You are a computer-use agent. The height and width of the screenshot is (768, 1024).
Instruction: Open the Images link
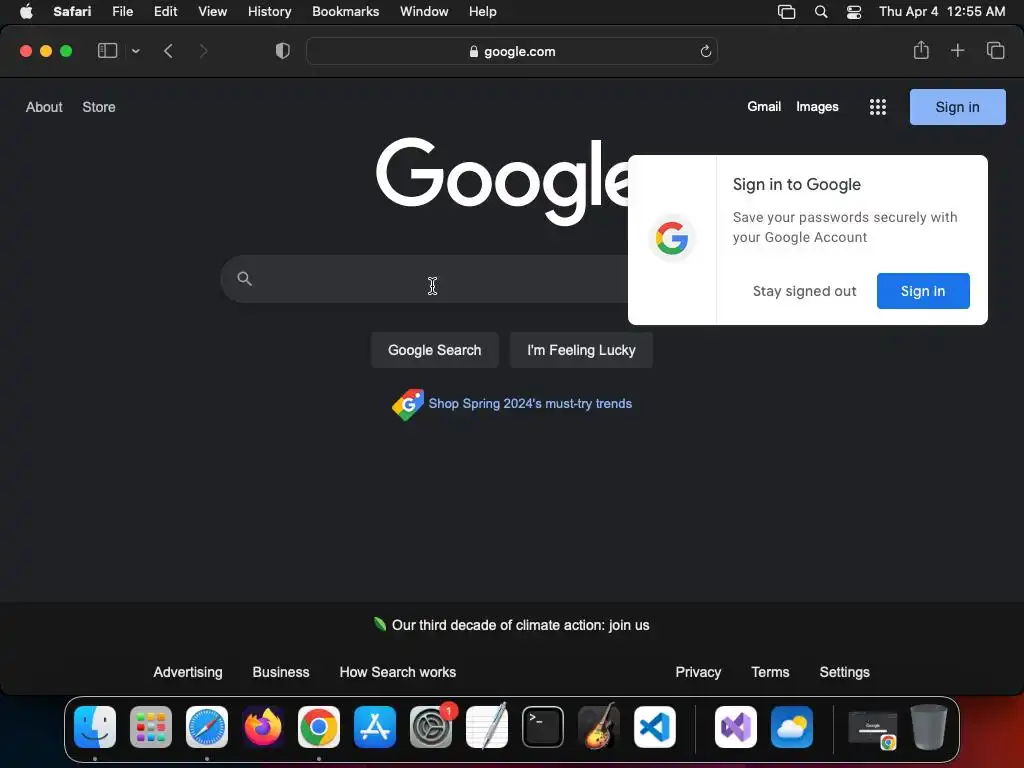[x=817, y=106]
